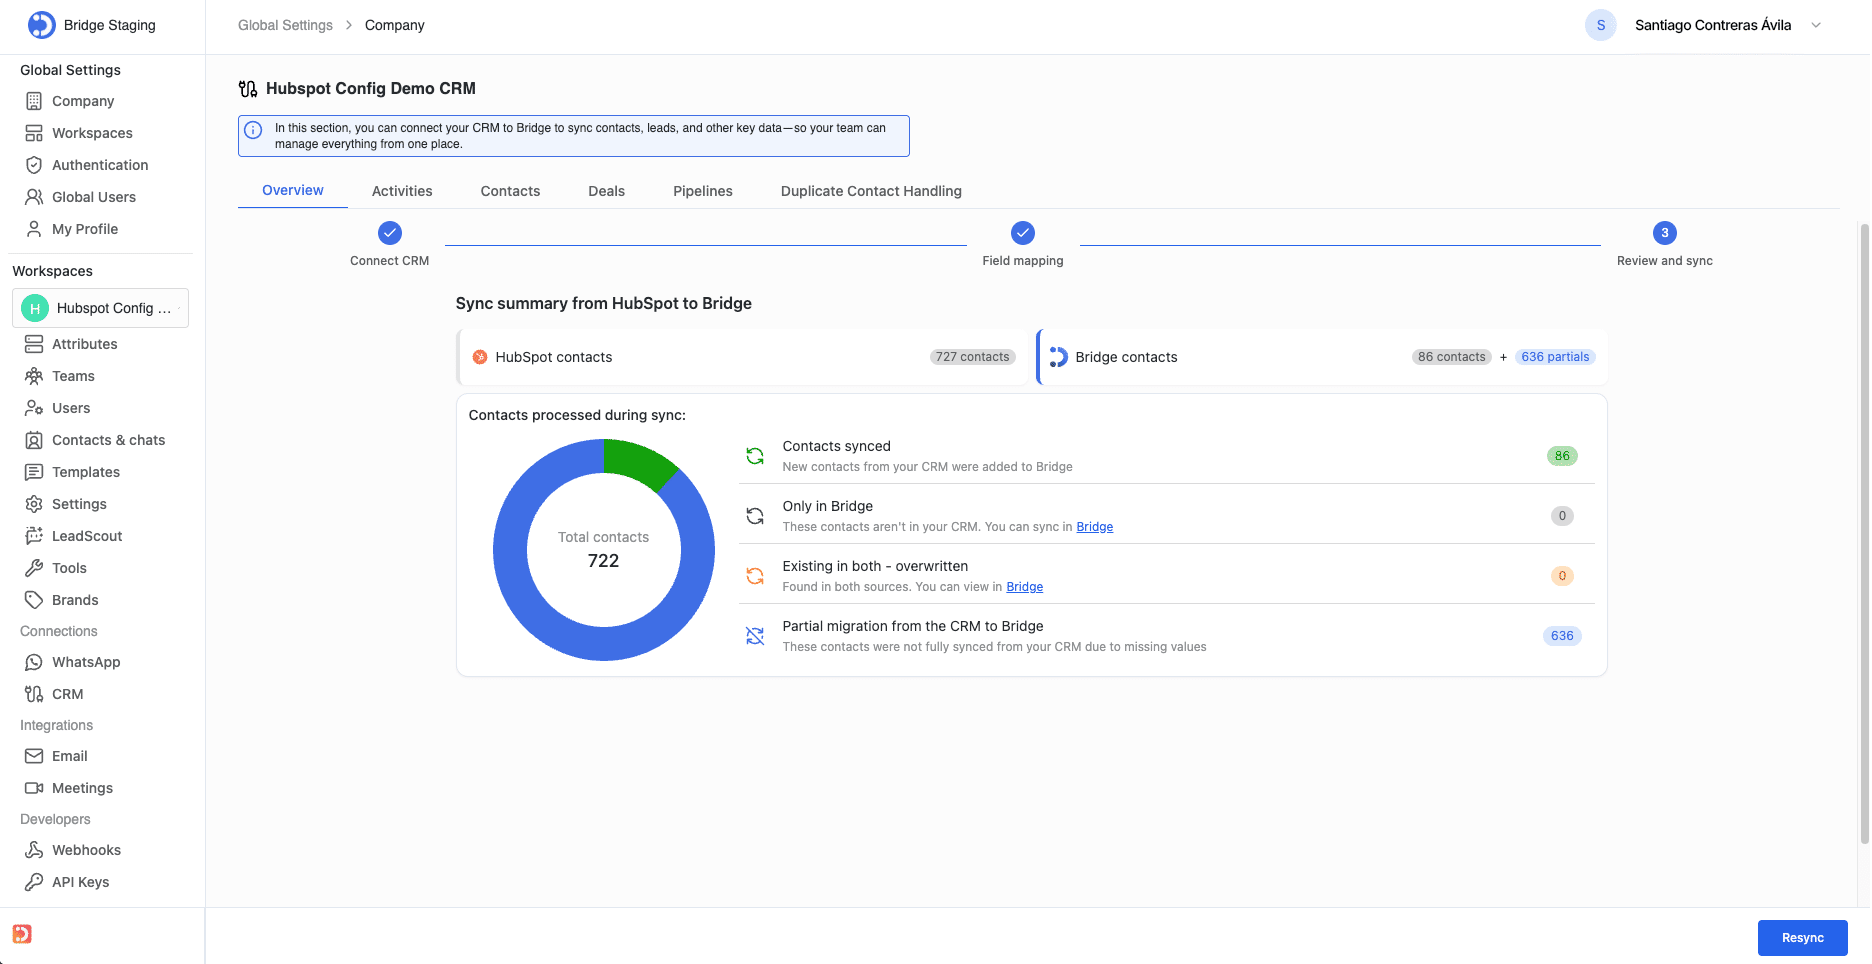1872x964 pixels.
Task: Go to Connect CRM step checkmark
Action: coord(390,233)
